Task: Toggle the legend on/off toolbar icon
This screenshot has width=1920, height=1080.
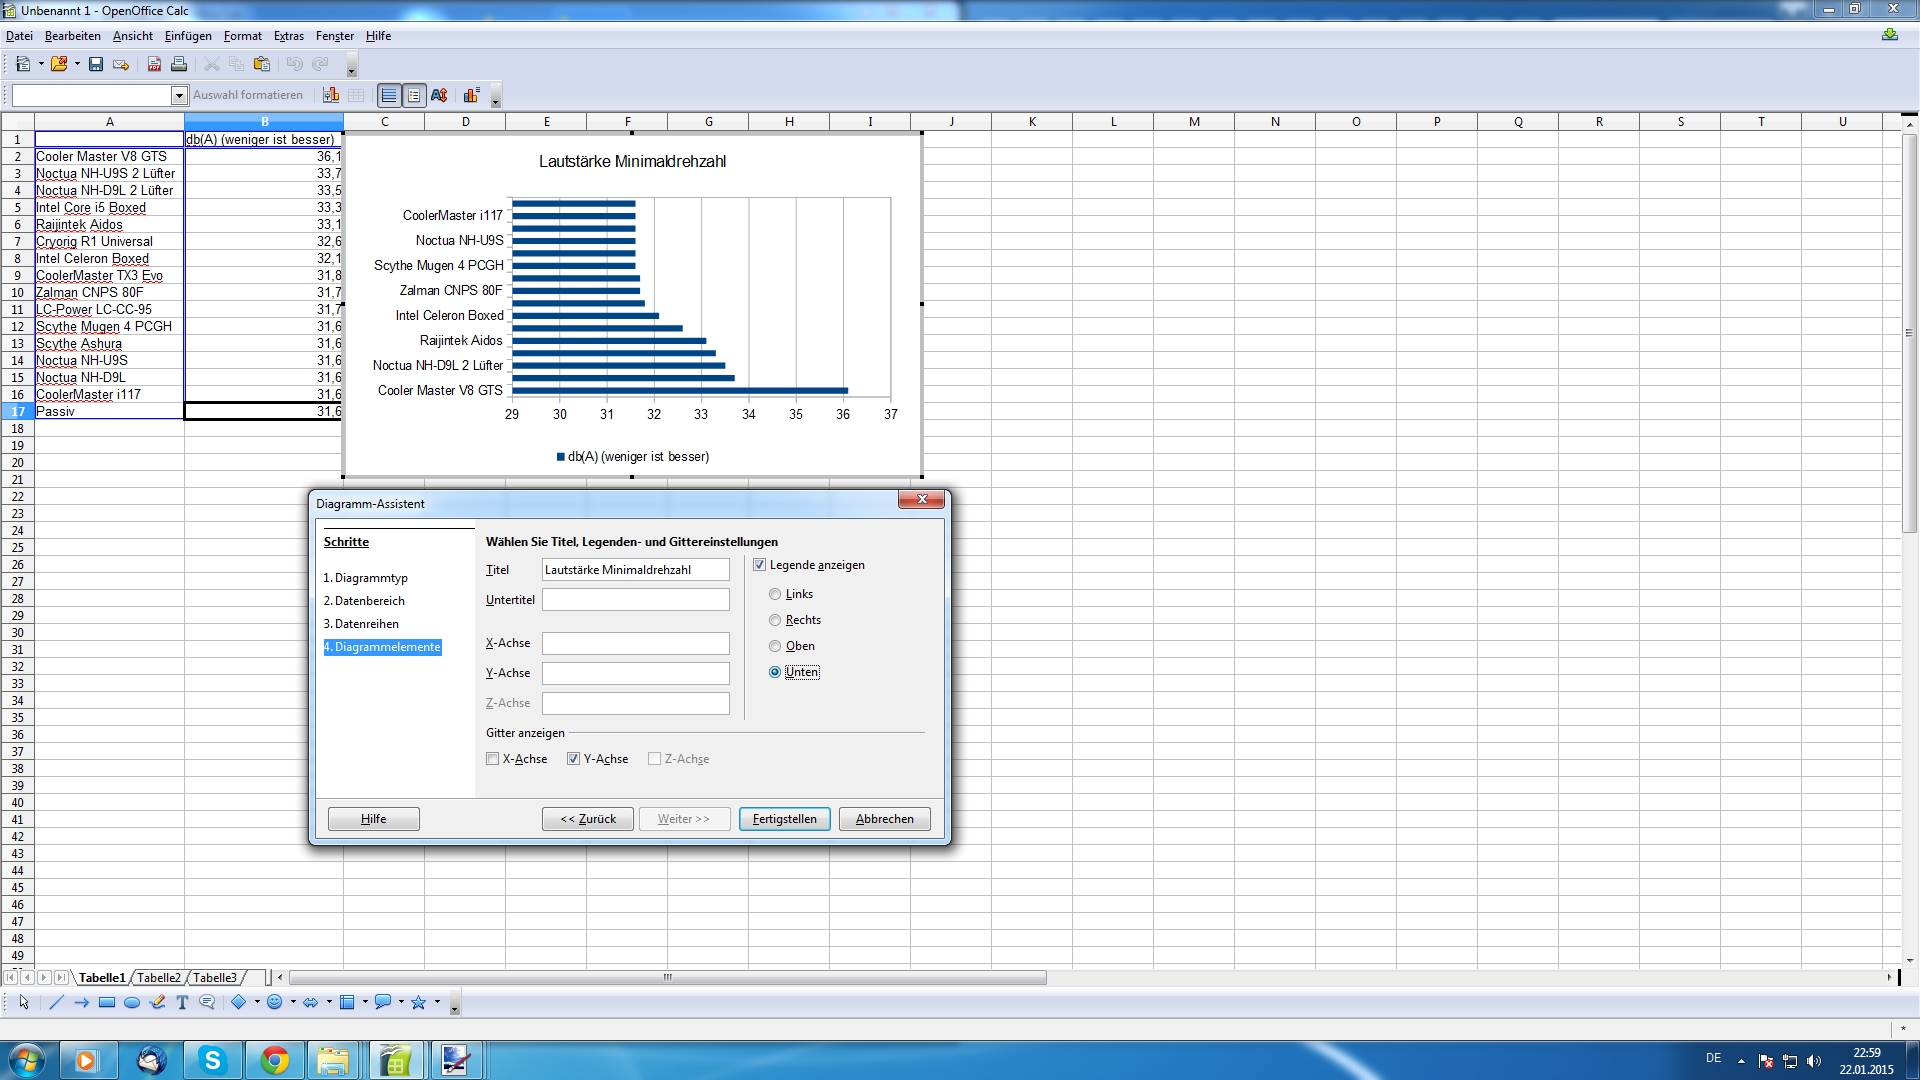Action: coord(414,95)
